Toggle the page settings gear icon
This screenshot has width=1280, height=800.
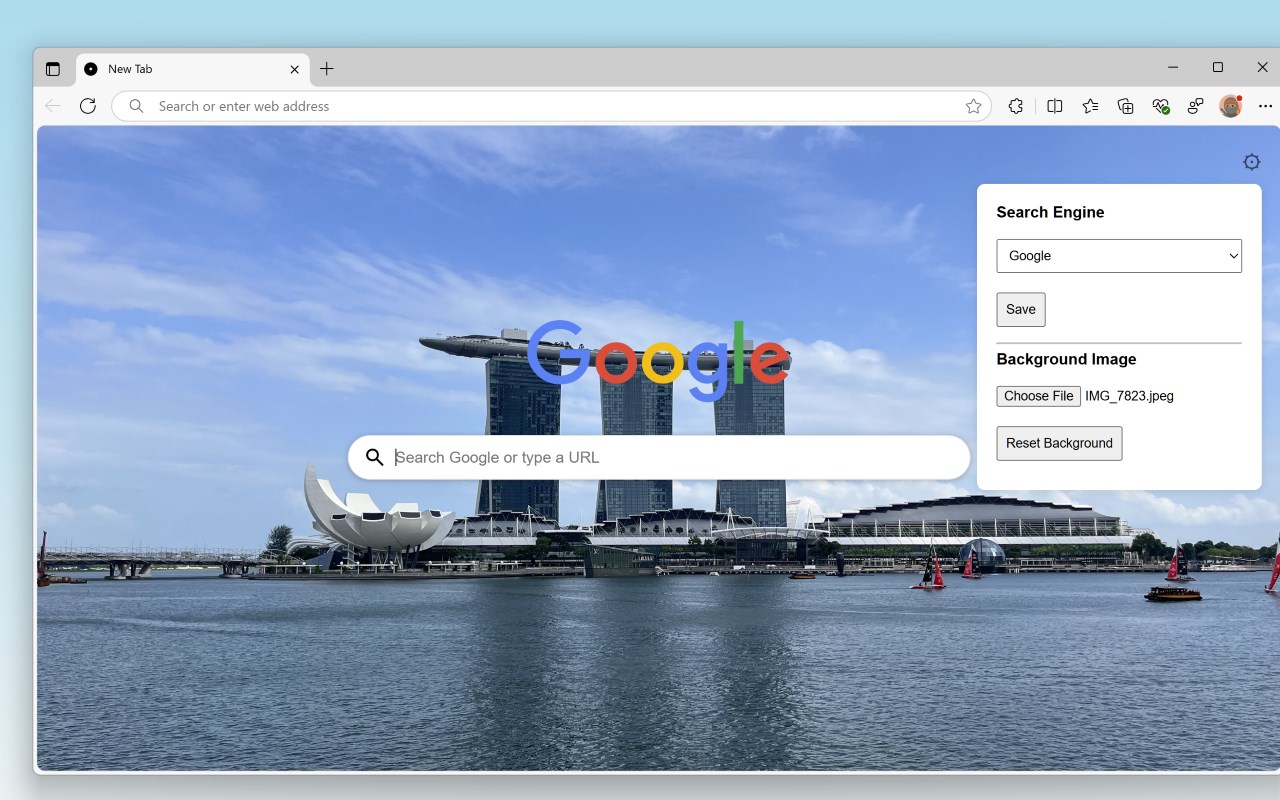click(x=1251, y=162)
